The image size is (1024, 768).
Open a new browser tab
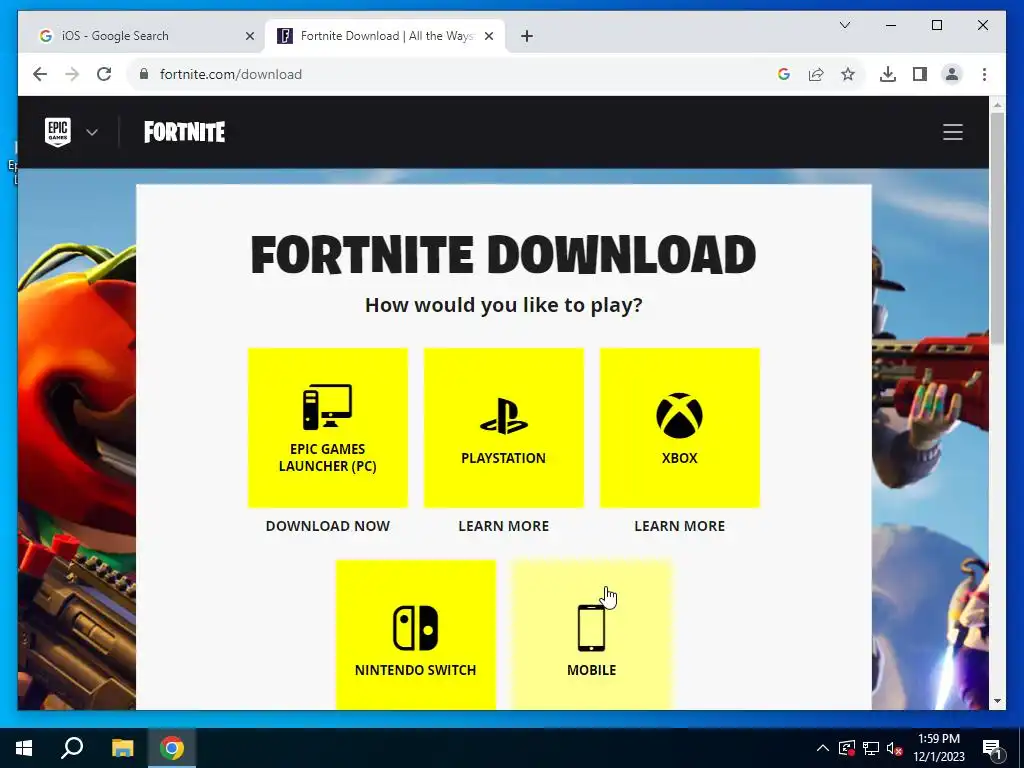(527, 36)
